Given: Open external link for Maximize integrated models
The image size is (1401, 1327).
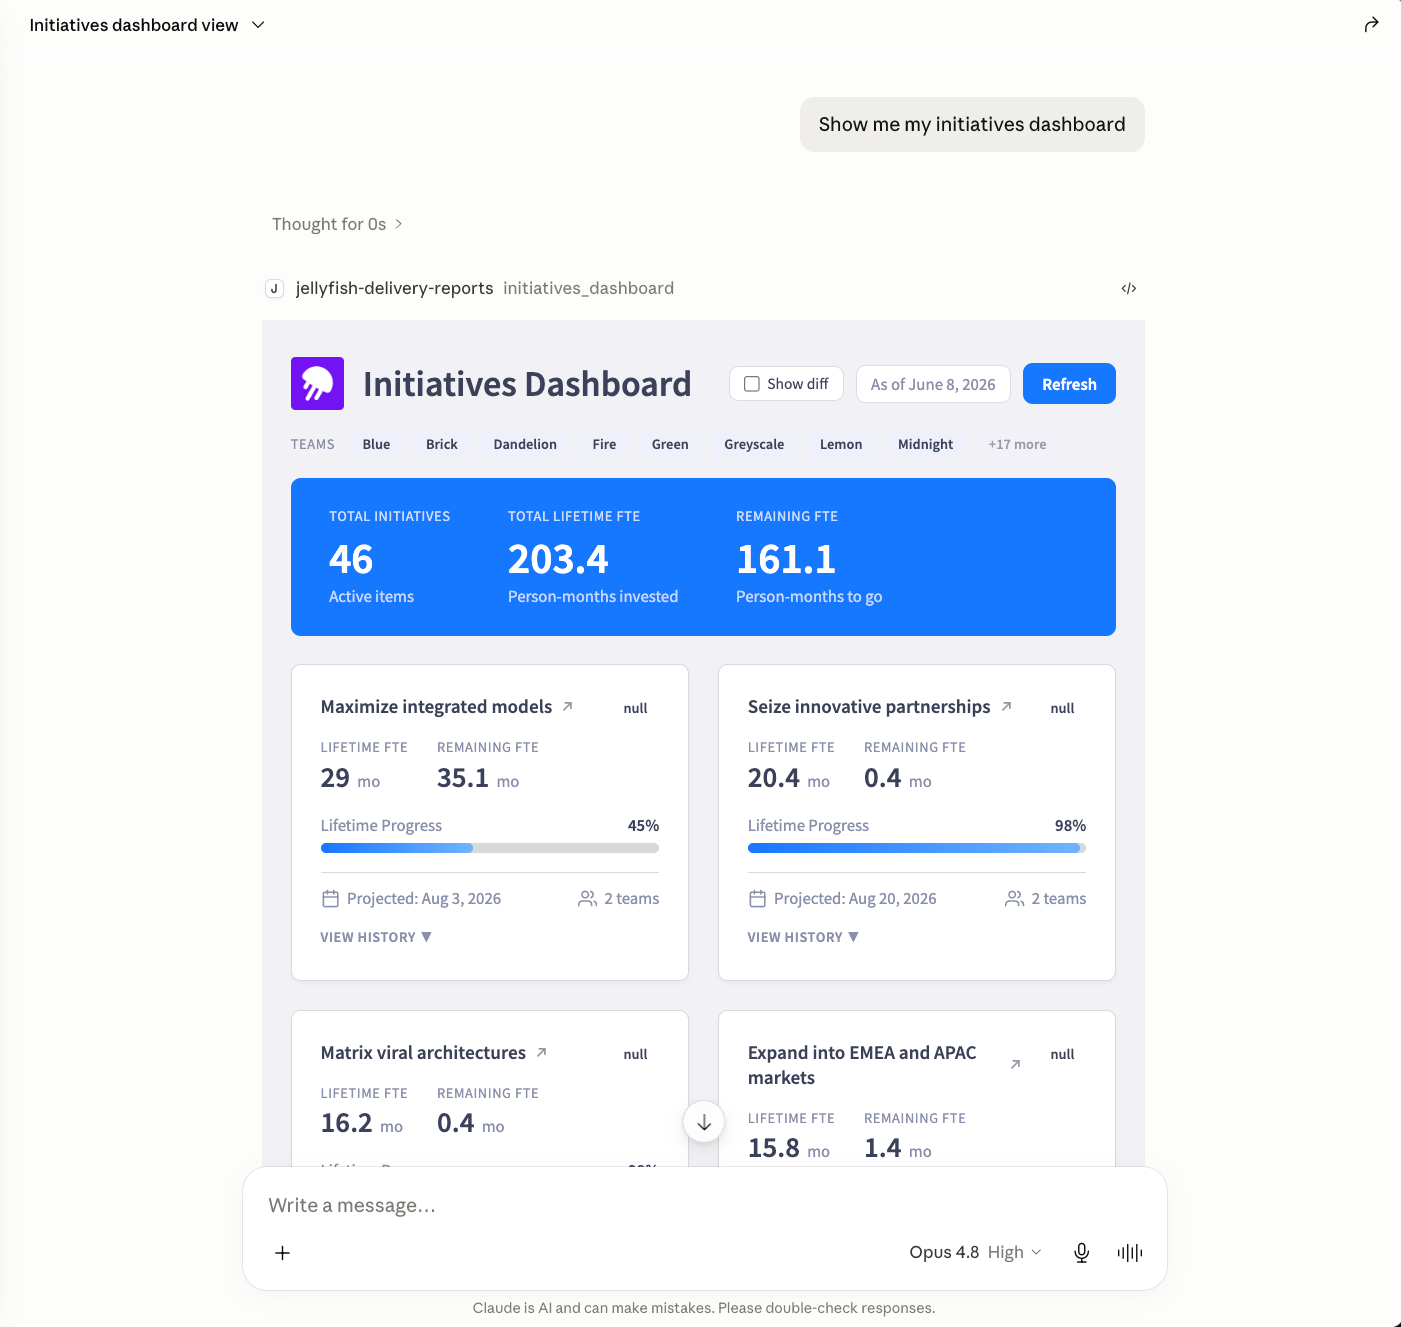Looking at the screenshot, I should (x=567, y=706).
